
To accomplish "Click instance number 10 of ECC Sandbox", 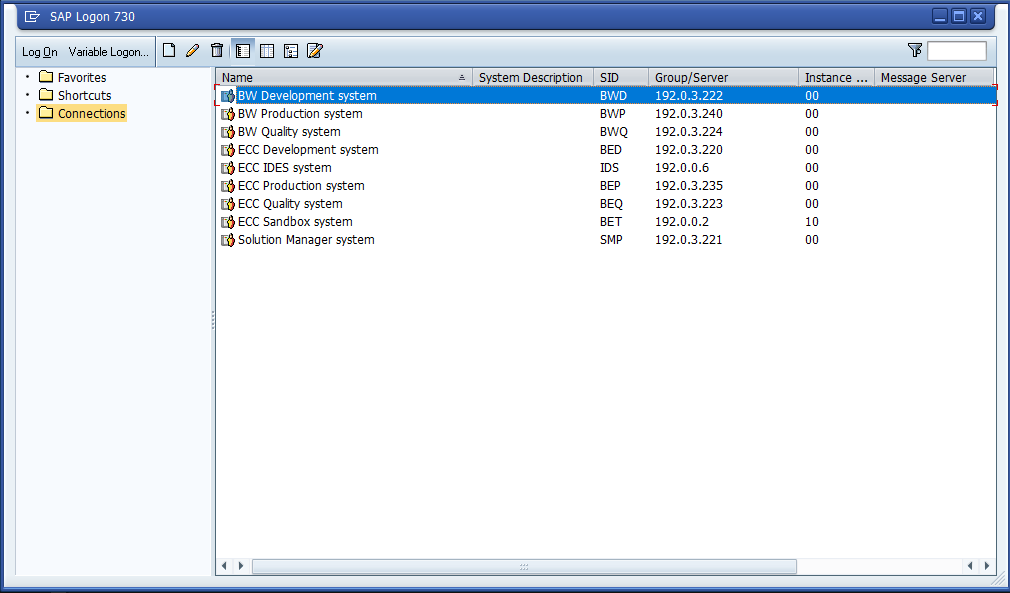I will (812, 221).
